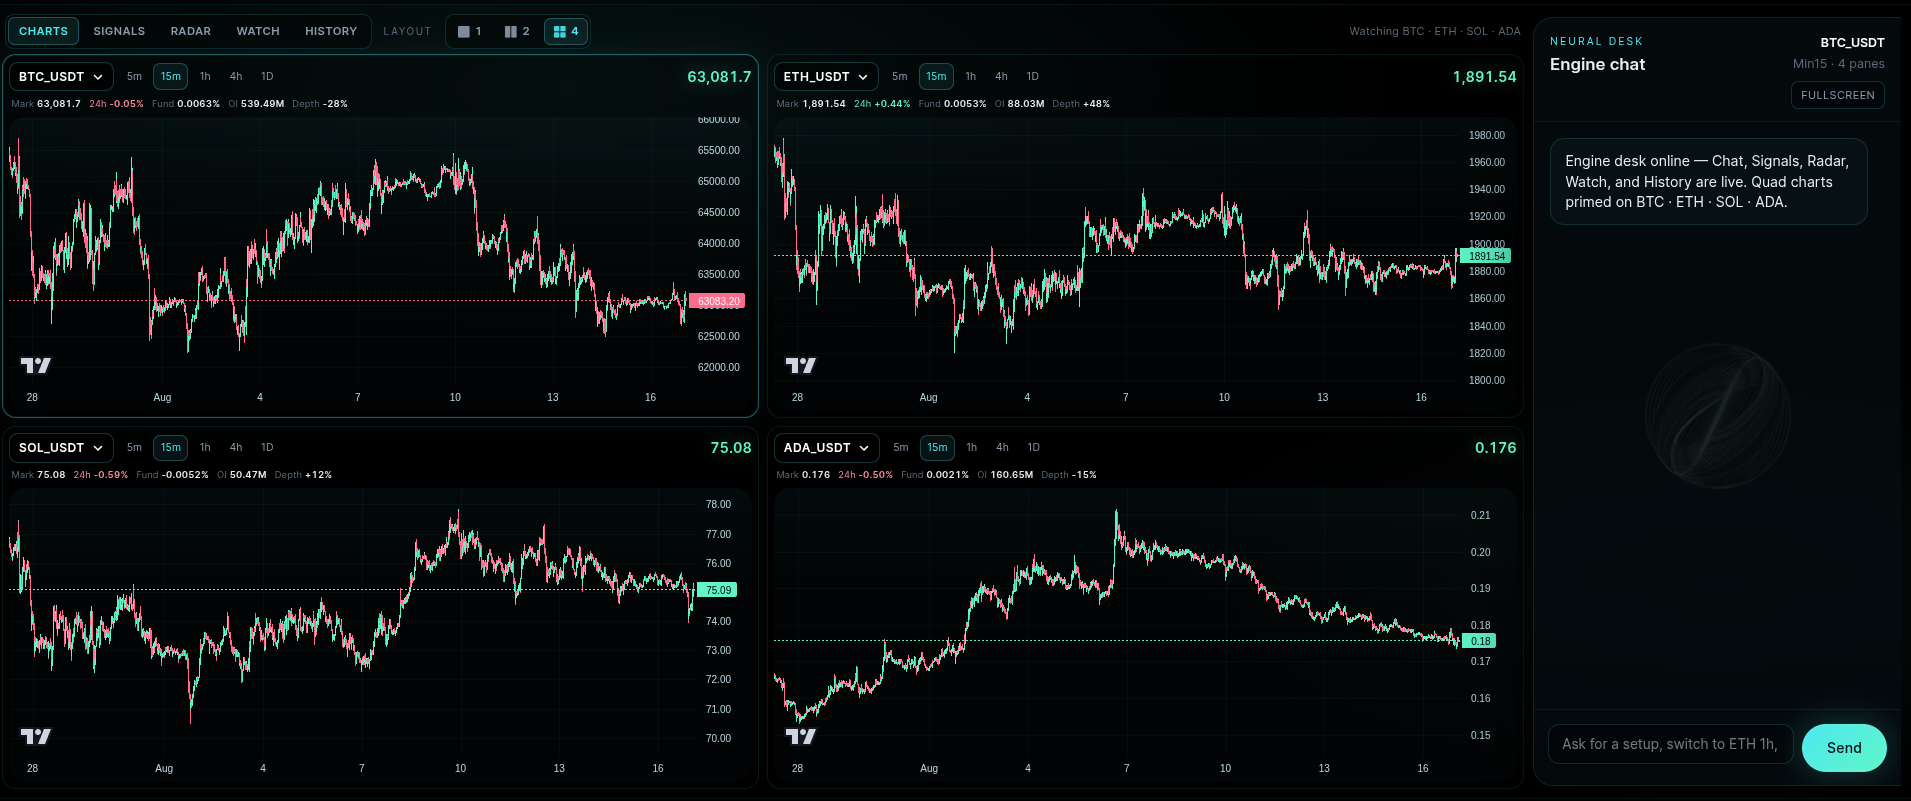Select single-pane layout 1
Screen dimensions: 1911x801
click(470, 31)
